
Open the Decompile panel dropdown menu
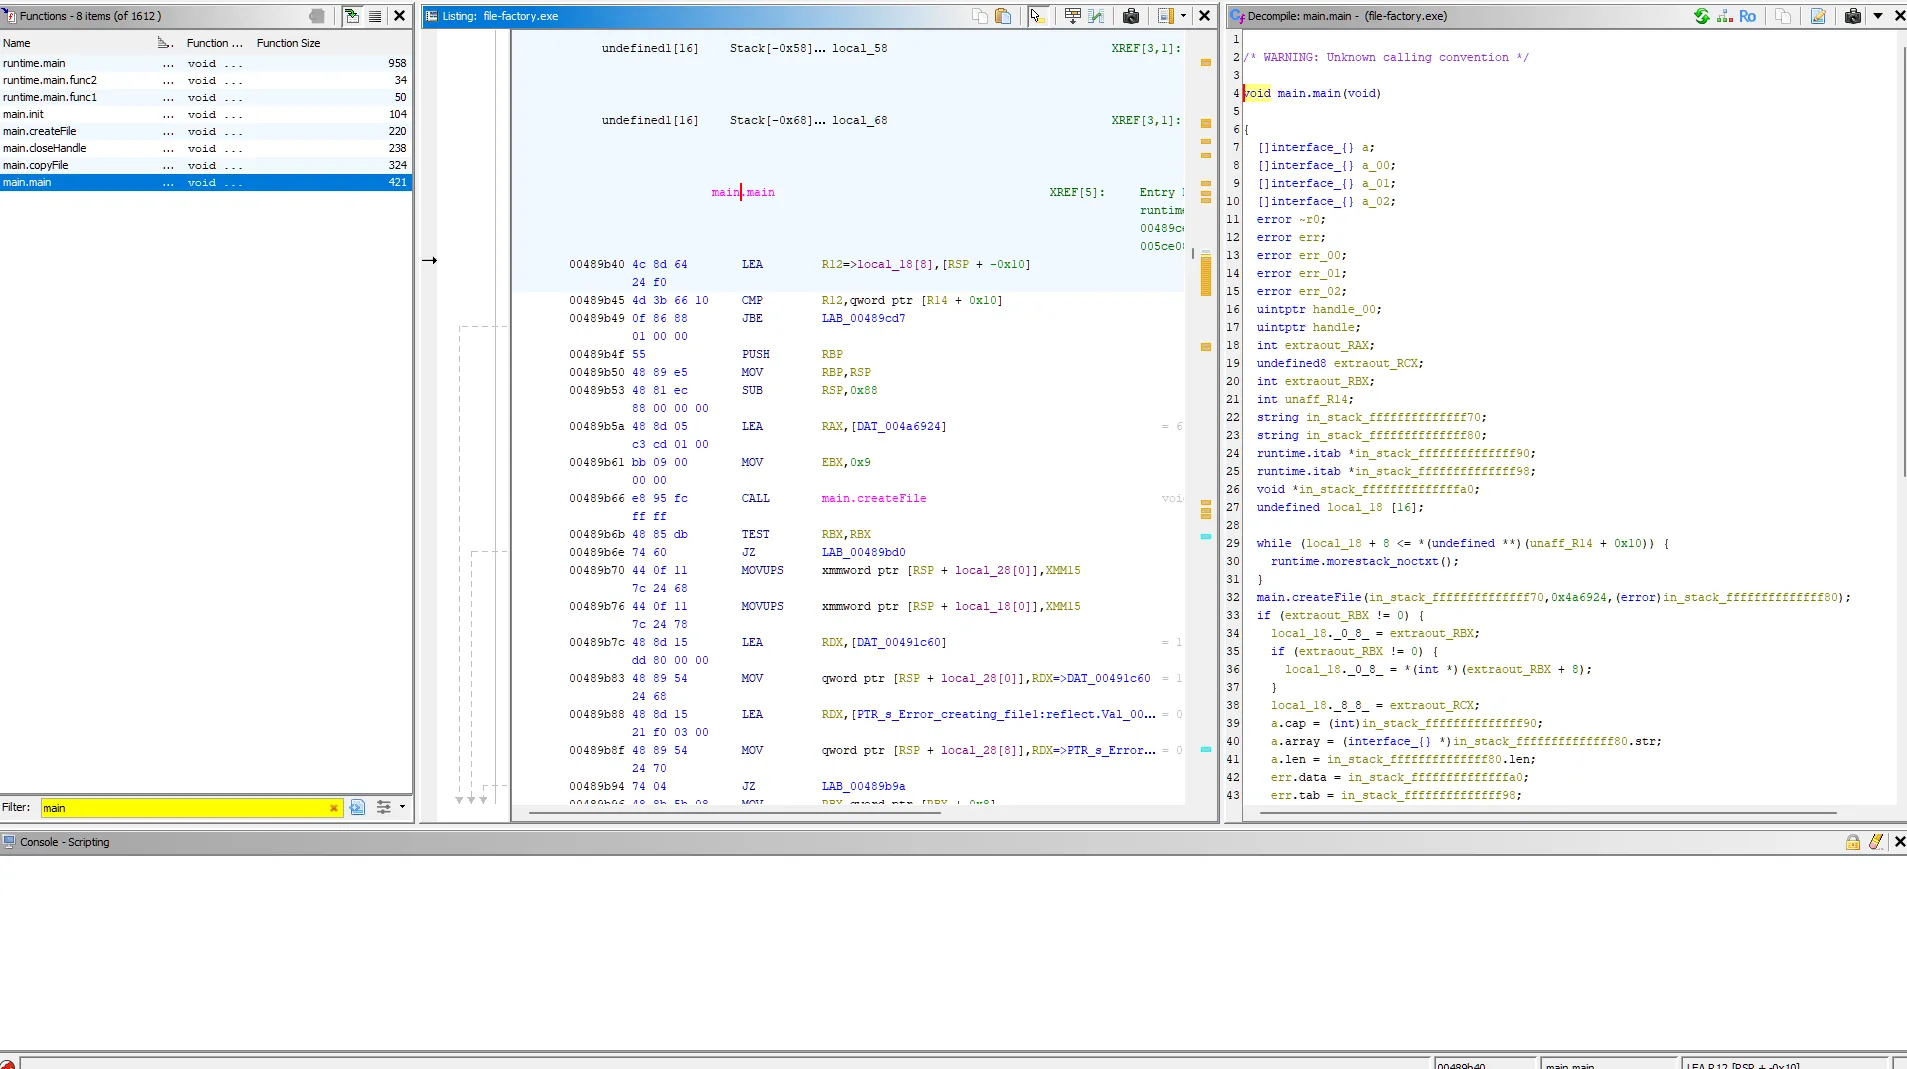point(1878,16)
